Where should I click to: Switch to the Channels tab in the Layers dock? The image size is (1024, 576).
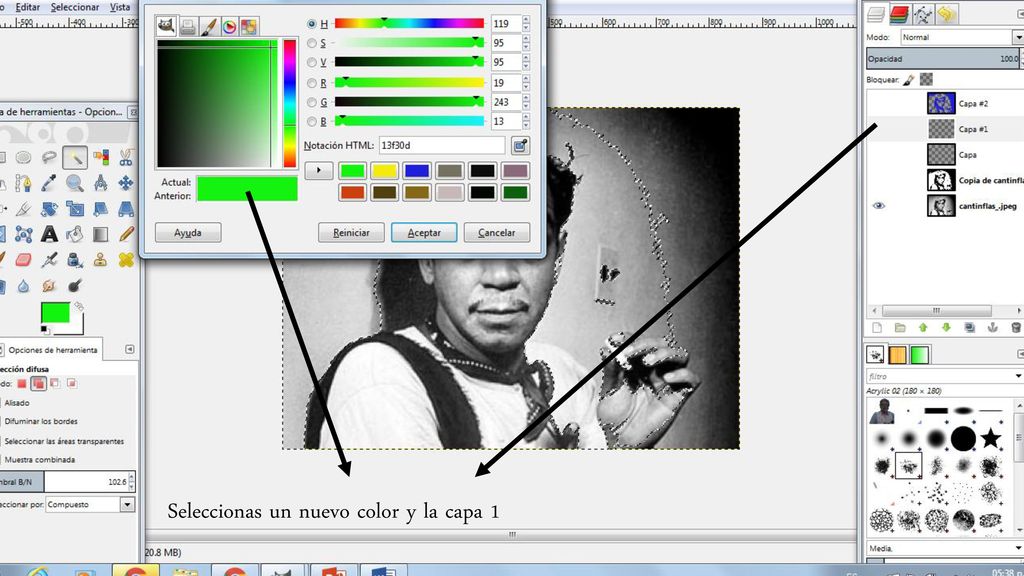click(x=899, y=14)
